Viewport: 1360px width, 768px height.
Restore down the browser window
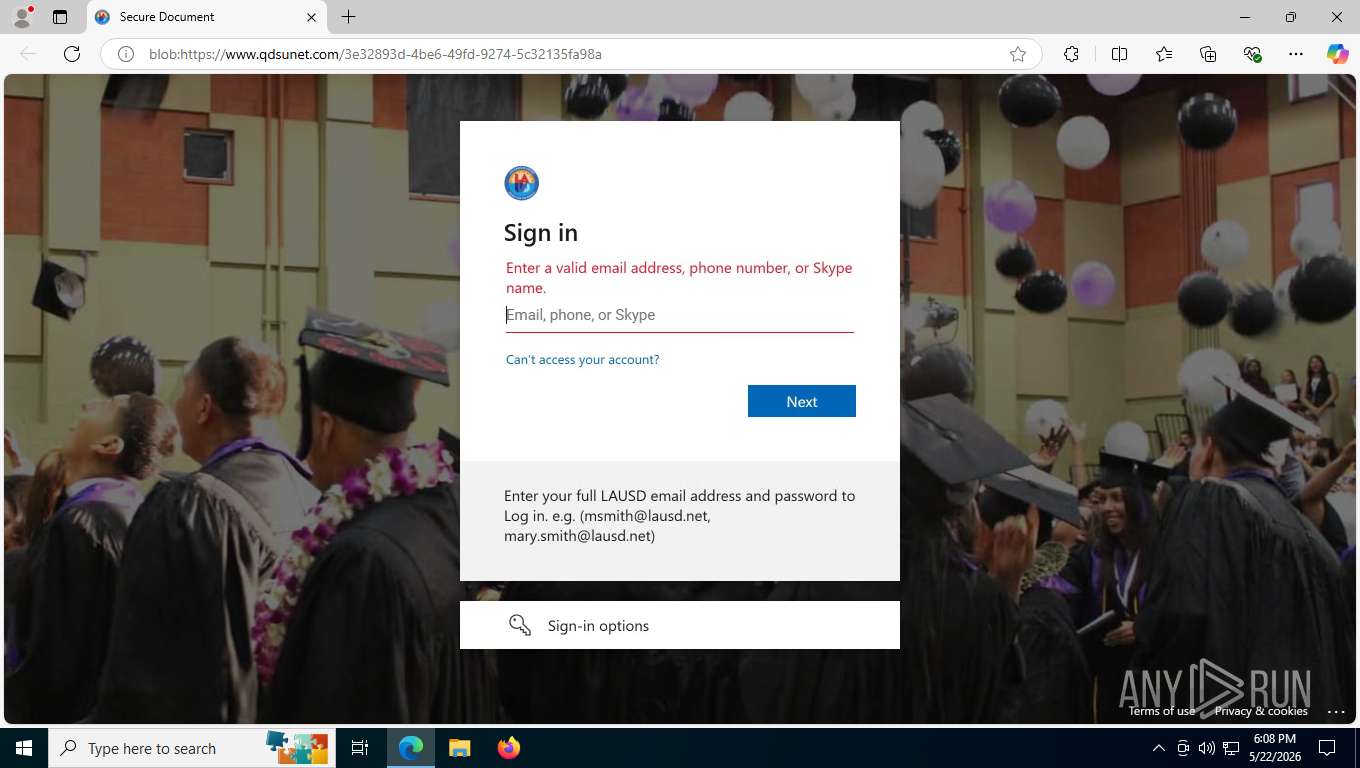tap(1291, 17)
